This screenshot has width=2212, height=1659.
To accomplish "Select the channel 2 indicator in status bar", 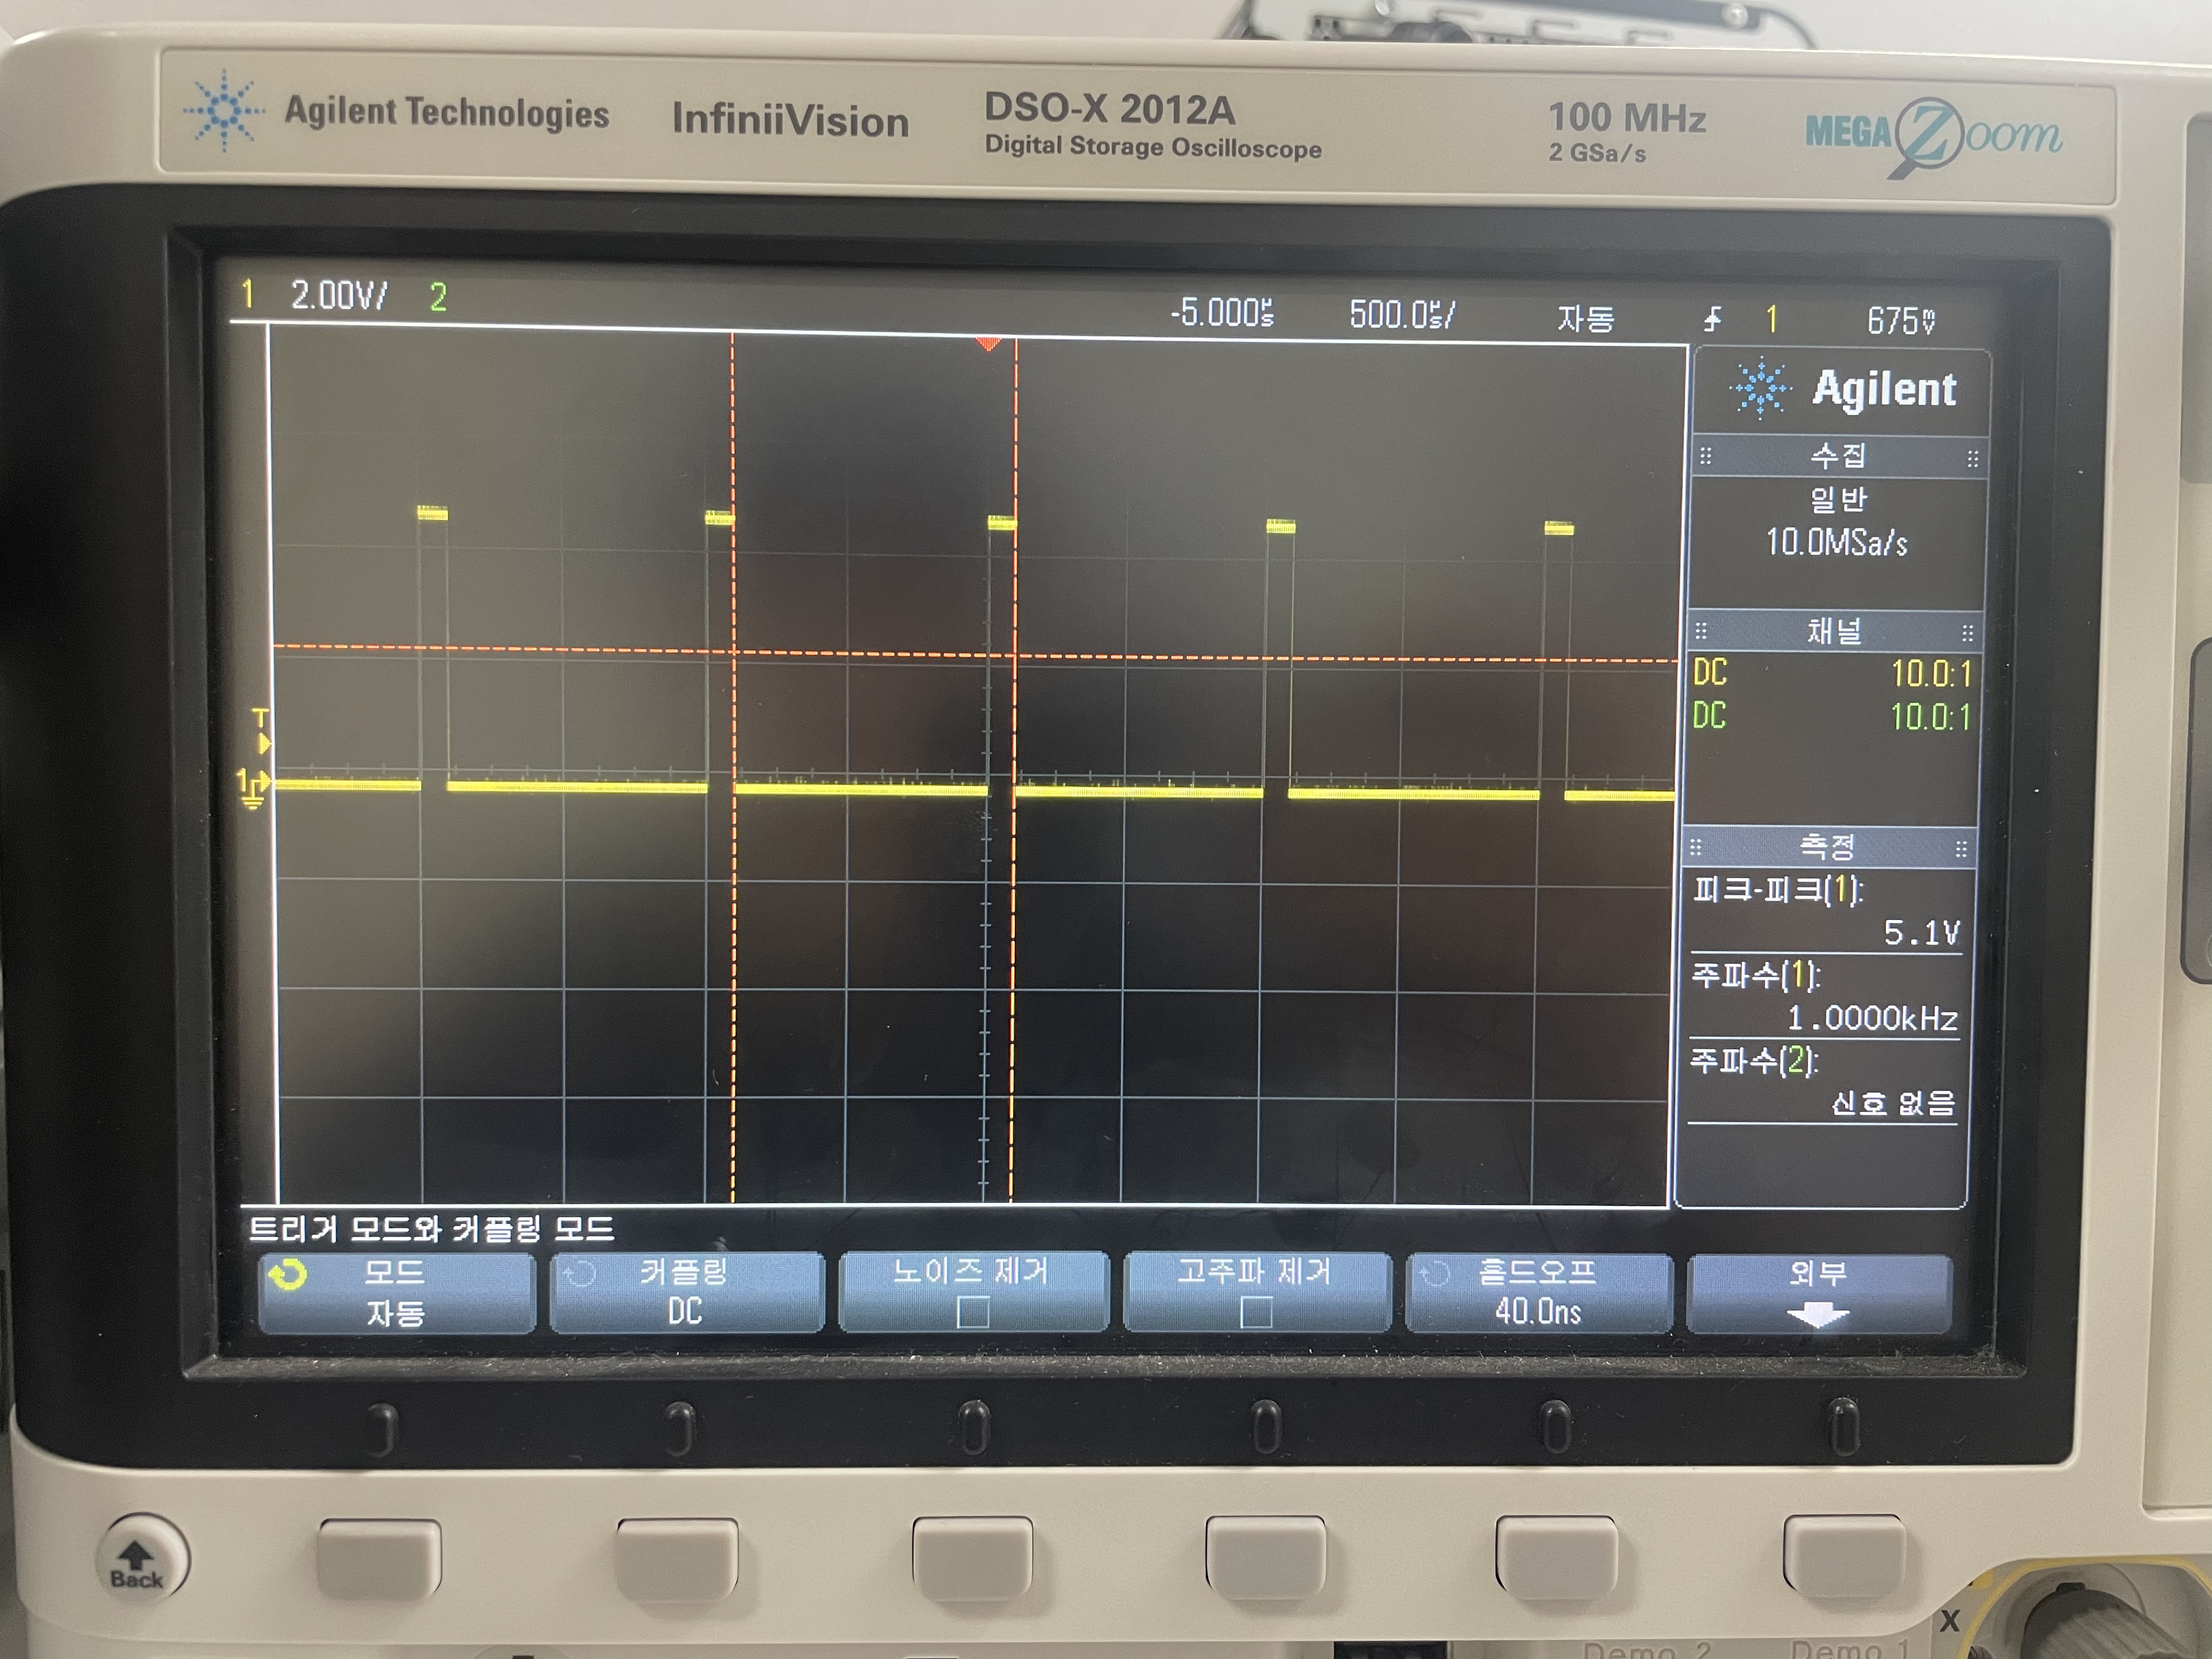I will tap(438, 297).
